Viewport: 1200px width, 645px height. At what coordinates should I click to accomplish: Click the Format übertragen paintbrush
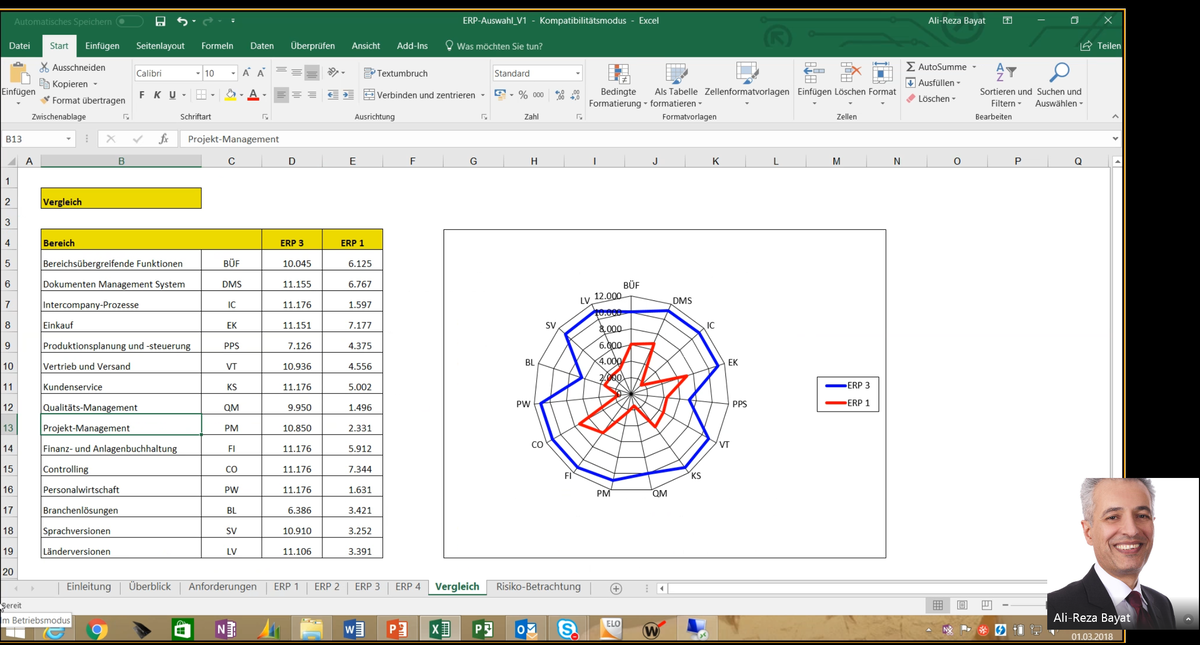tap(82, 100)
